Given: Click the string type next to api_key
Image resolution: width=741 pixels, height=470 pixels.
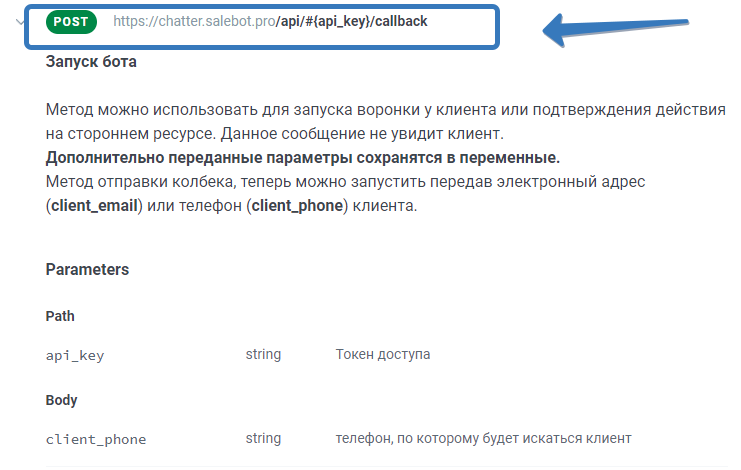Looking at the screenshot, I should (x=263, y=355).
